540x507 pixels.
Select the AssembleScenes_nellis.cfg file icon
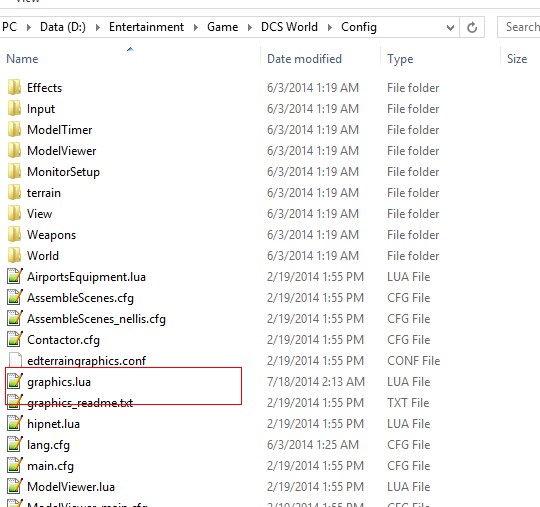(x=15, y=318)
